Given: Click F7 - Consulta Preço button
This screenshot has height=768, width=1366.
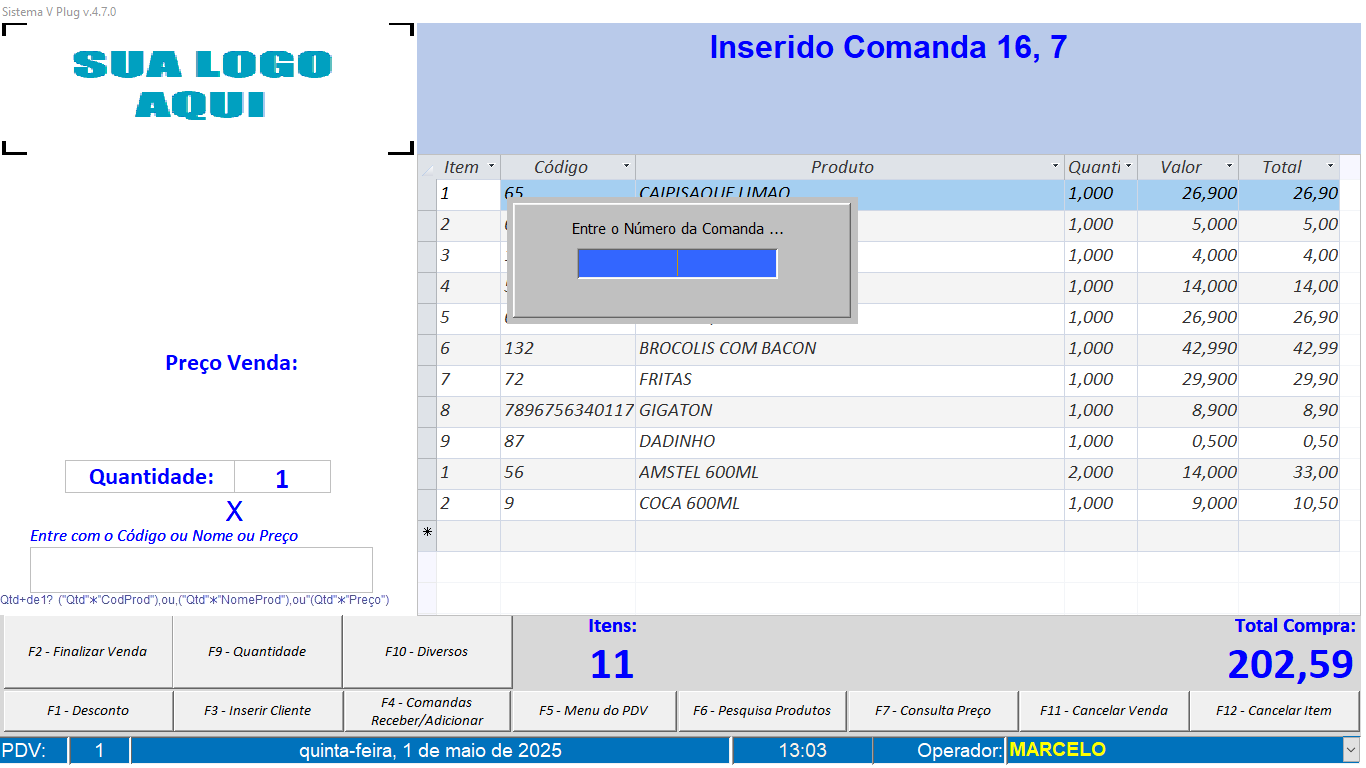Looking at the screenshot, I should tap(933, 711).
